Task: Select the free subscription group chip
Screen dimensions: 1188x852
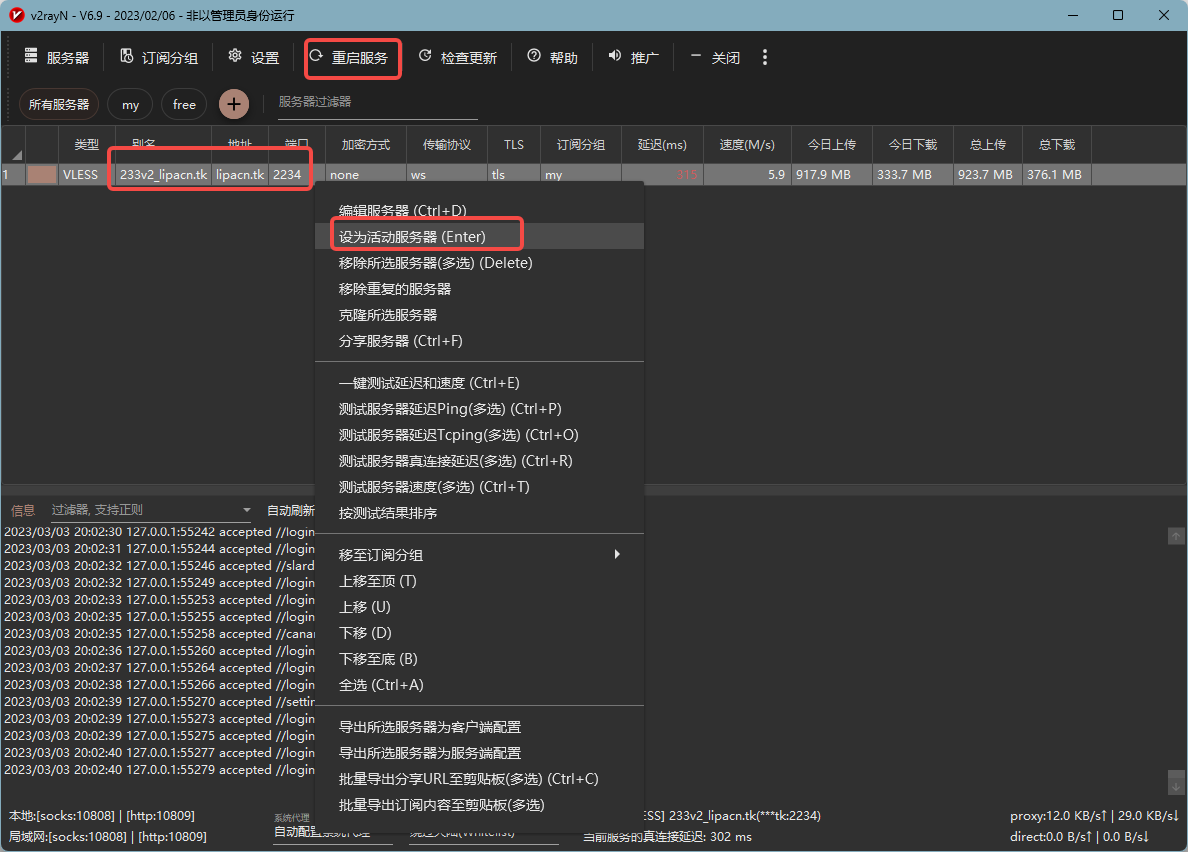Action: pos(184,105)
